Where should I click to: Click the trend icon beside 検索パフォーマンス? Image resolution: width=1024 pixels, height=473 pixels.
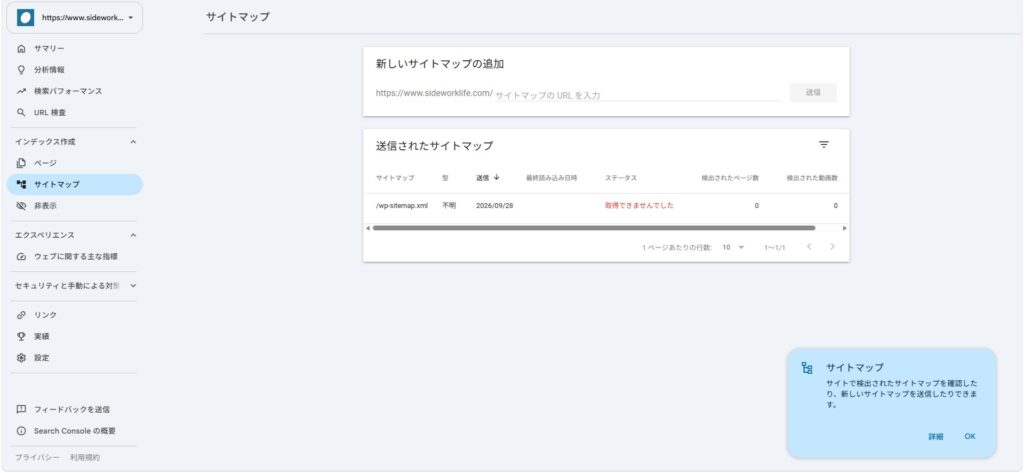pyautogui.click(x=22, y=91)
